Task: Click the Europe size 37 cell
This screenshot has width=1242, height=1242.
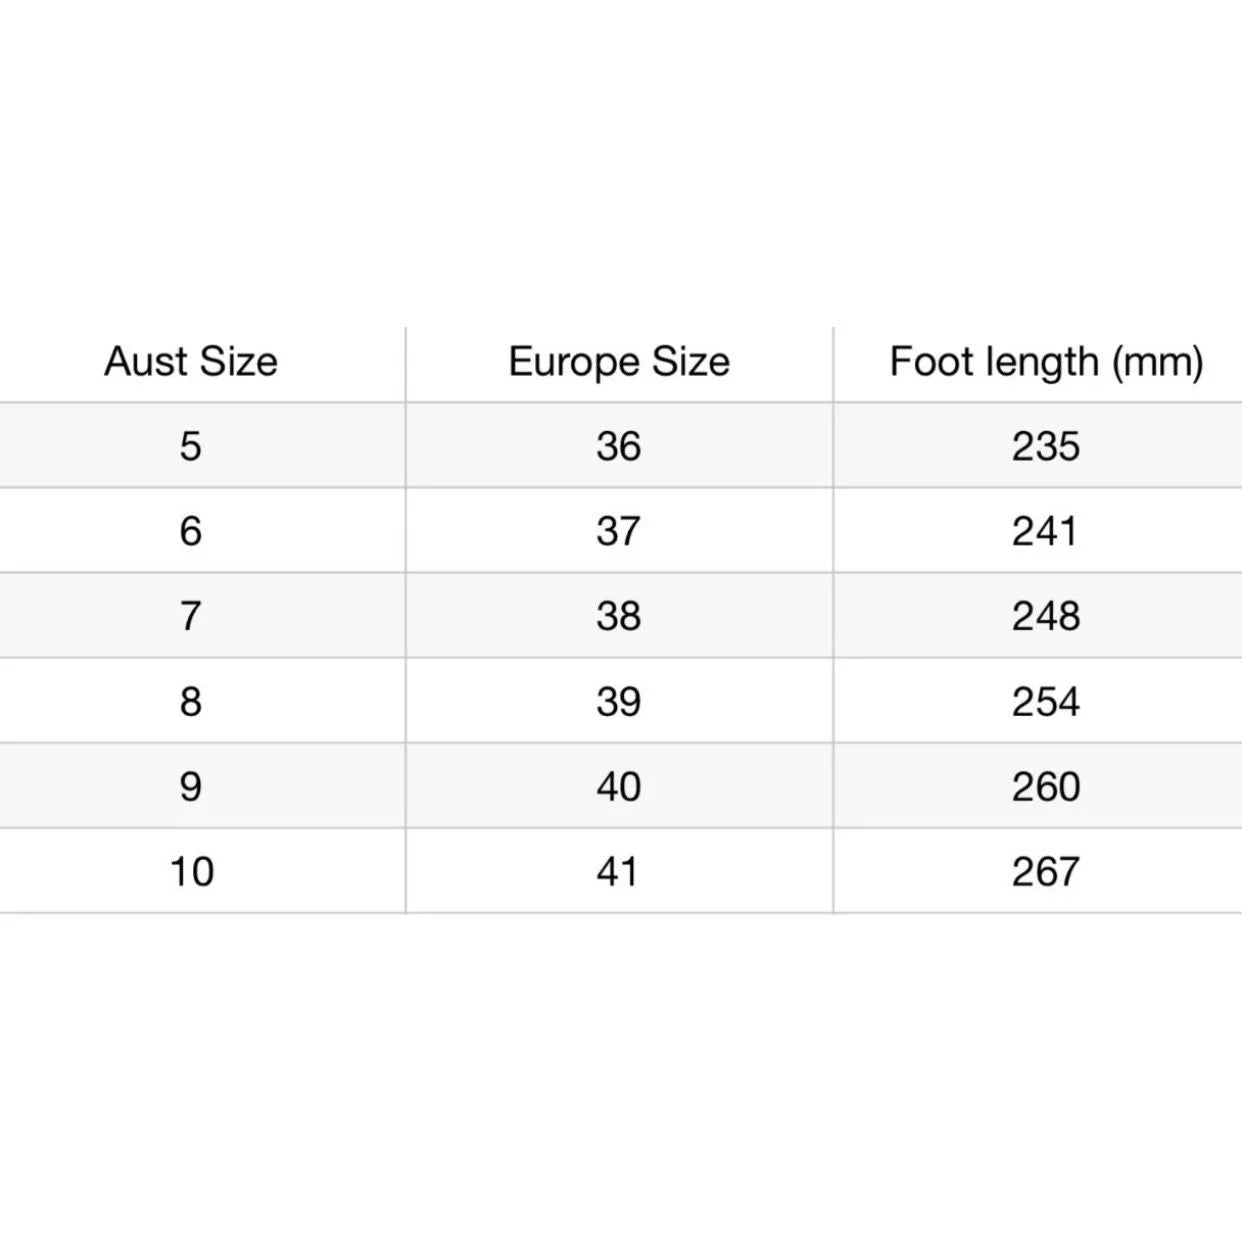Action: [x=618, y=531]
